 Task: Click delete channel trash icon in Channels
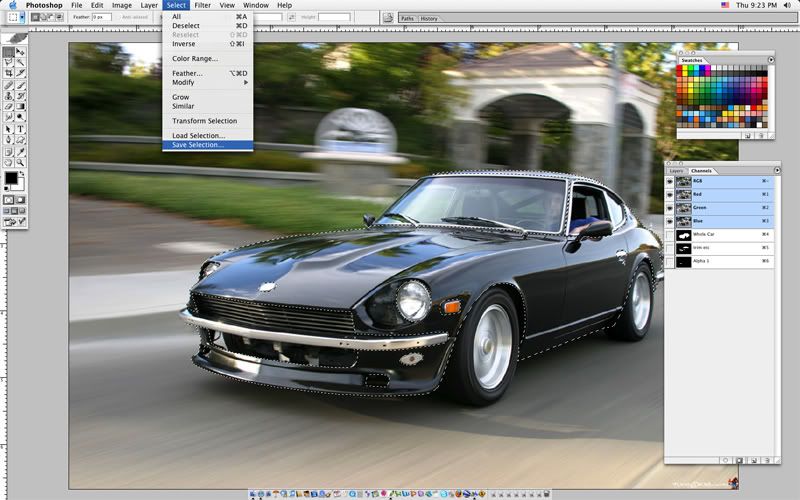tap(765, 460)
